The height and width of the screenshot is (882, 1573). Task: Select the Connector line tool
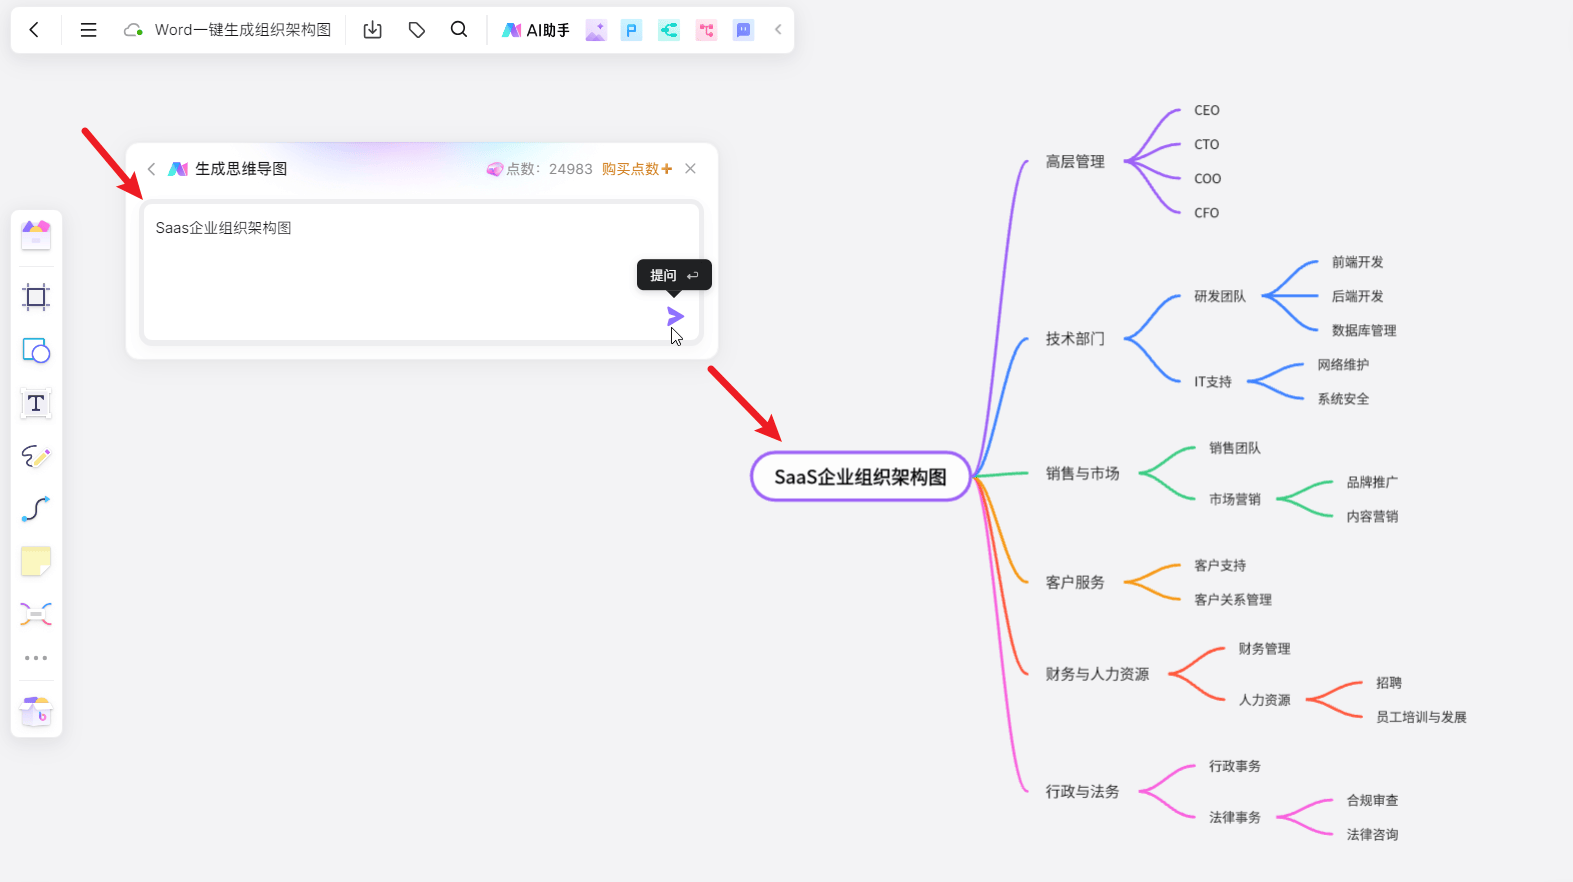point(36,509)
